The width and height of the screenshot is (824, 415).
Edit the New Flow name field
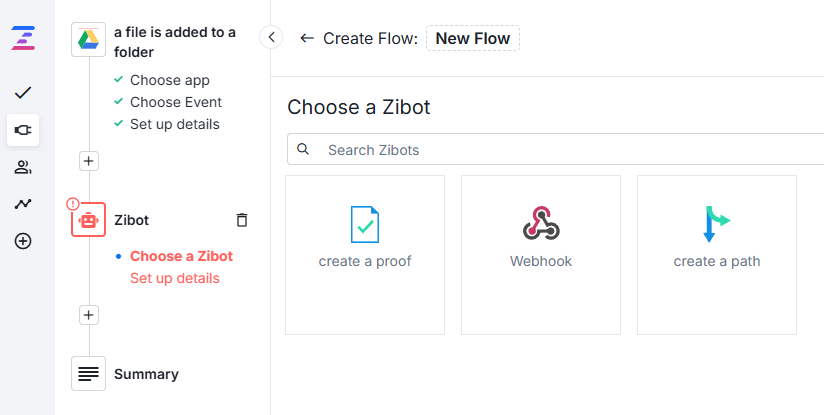coord(472,39)
